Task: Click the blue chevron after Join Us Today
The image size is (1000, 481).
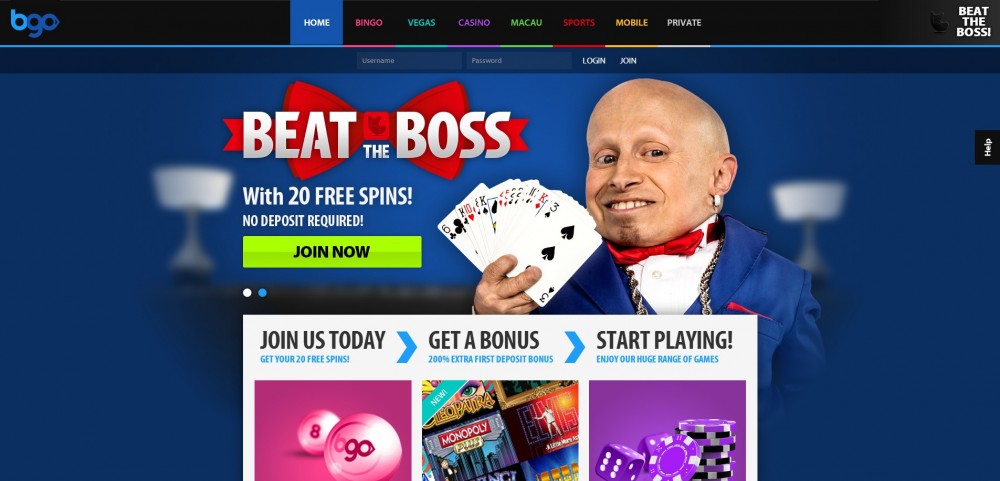Action: [x=407, y=347]
